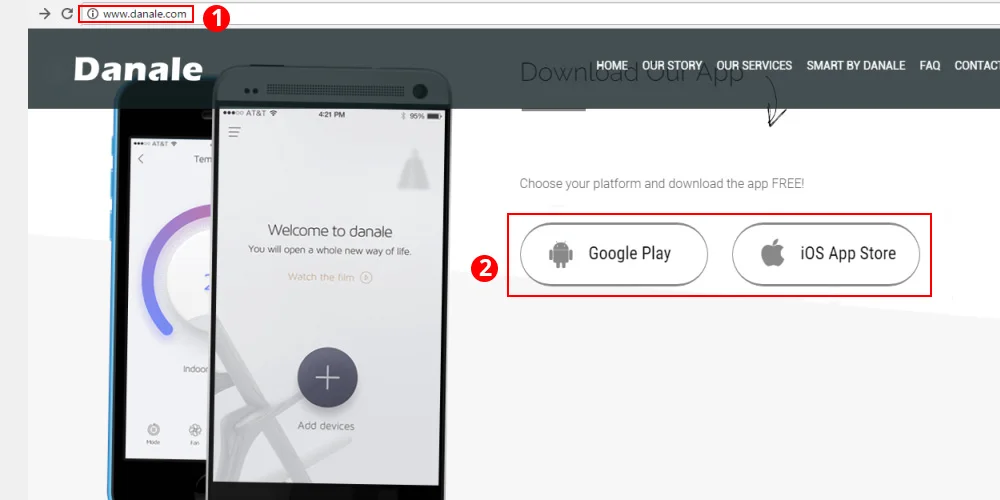Image resolution: width=1000 pixels, height=500 pixels.
Task: Open FAQ navigation item
Action: [929, 65]
